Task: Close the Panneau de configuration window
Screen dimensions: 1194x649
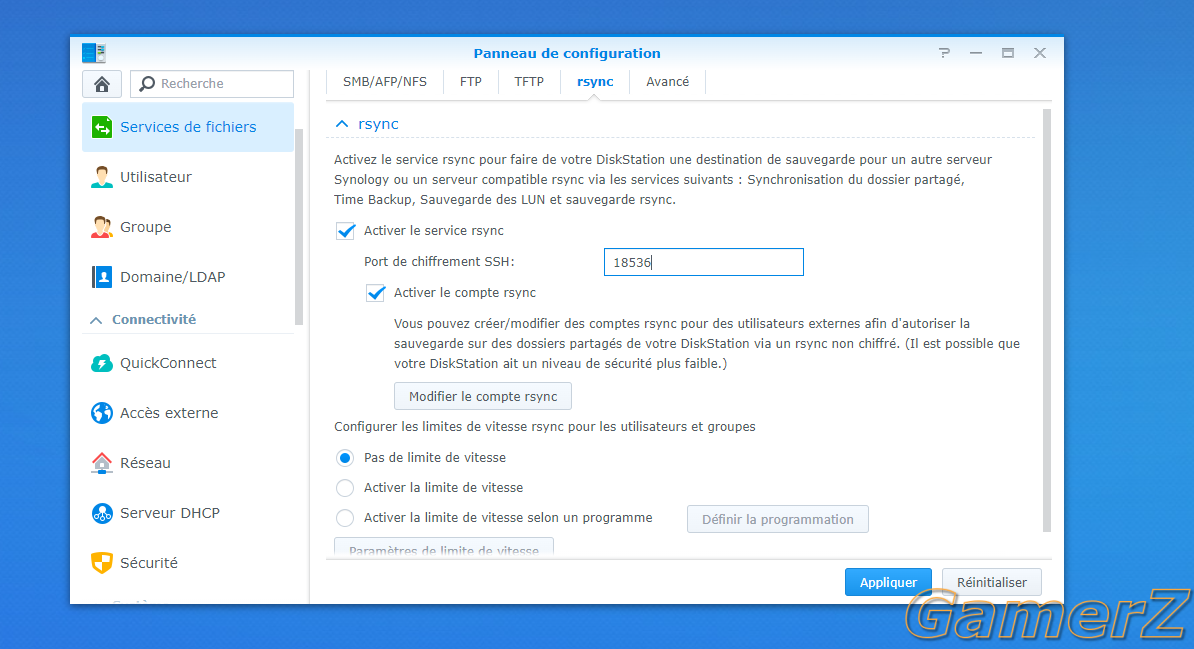Action: point(1040,53)
